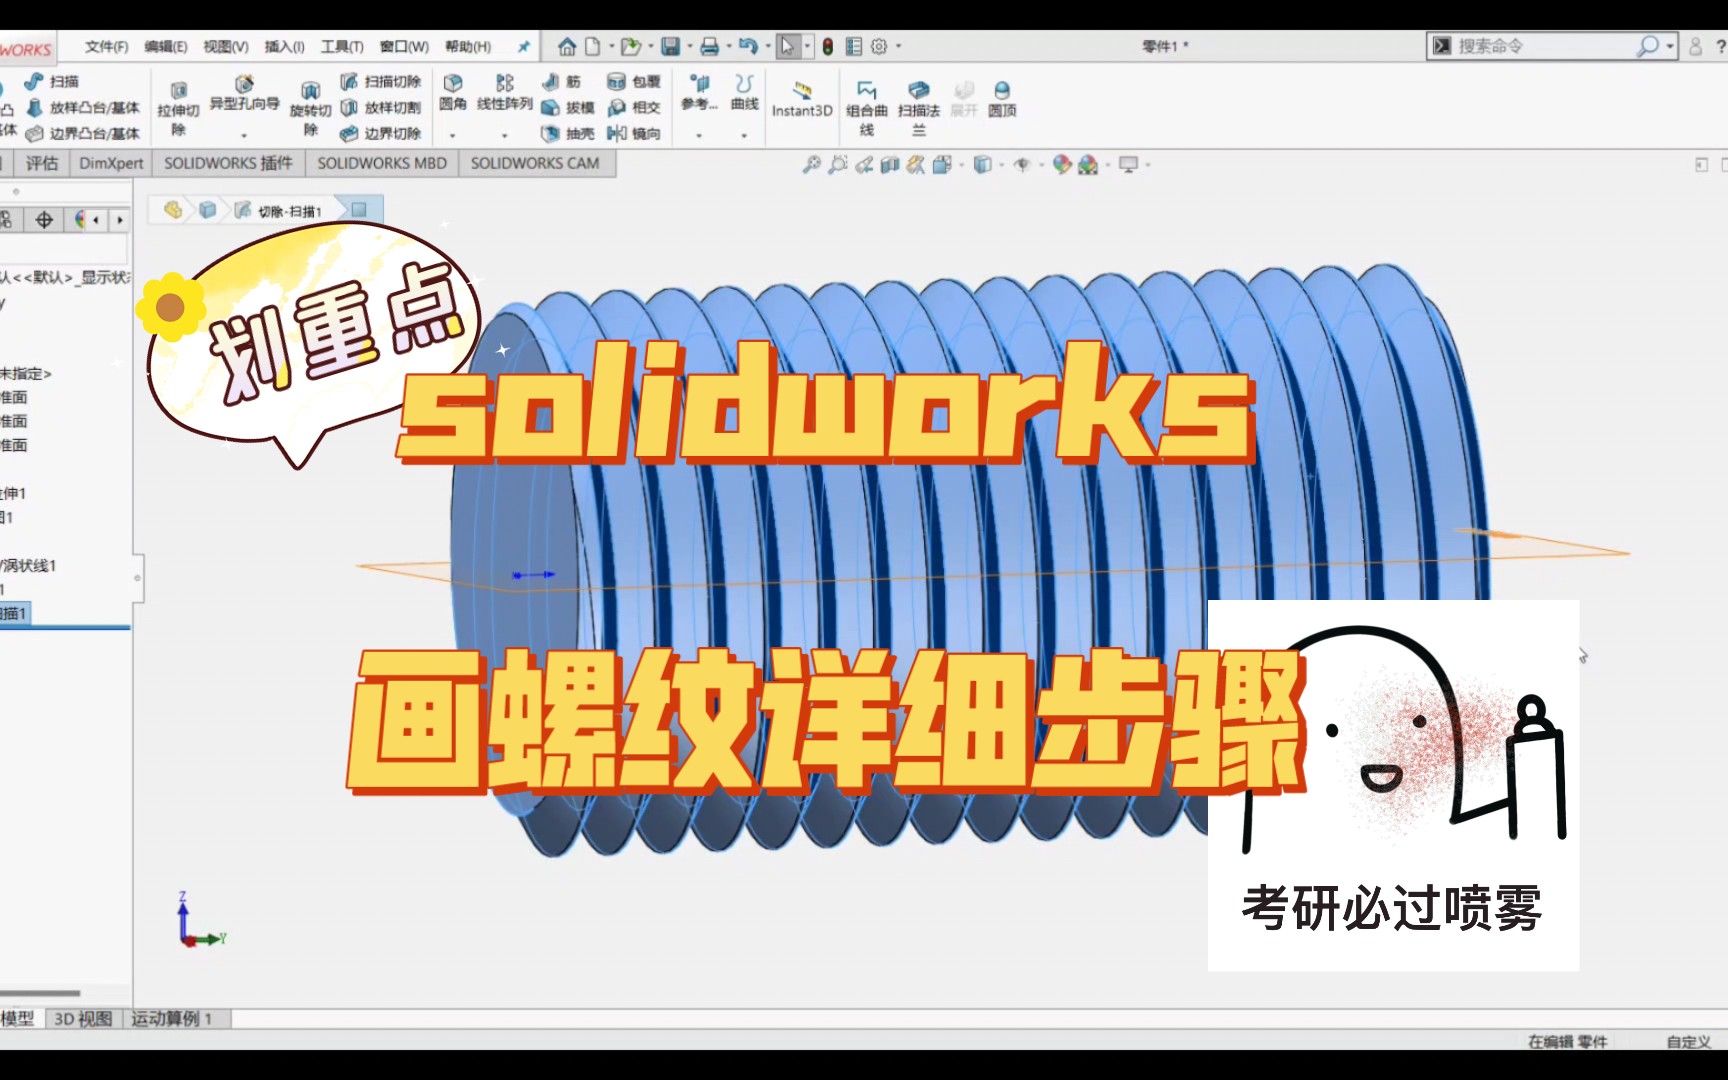Screen dimensions: 1728x1080
Task: Toggle Hide/Show Items eye icon
Action: coord(1022,165)
